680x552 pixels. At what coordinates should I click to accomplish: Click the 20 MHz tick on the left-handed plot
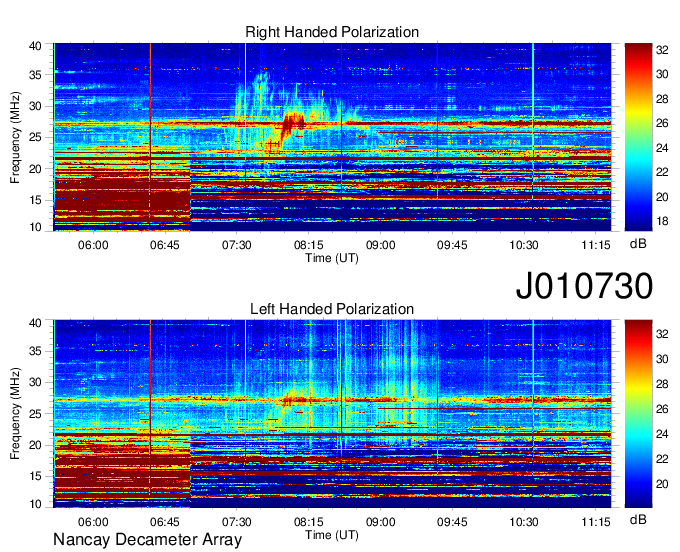coord(36,445)
